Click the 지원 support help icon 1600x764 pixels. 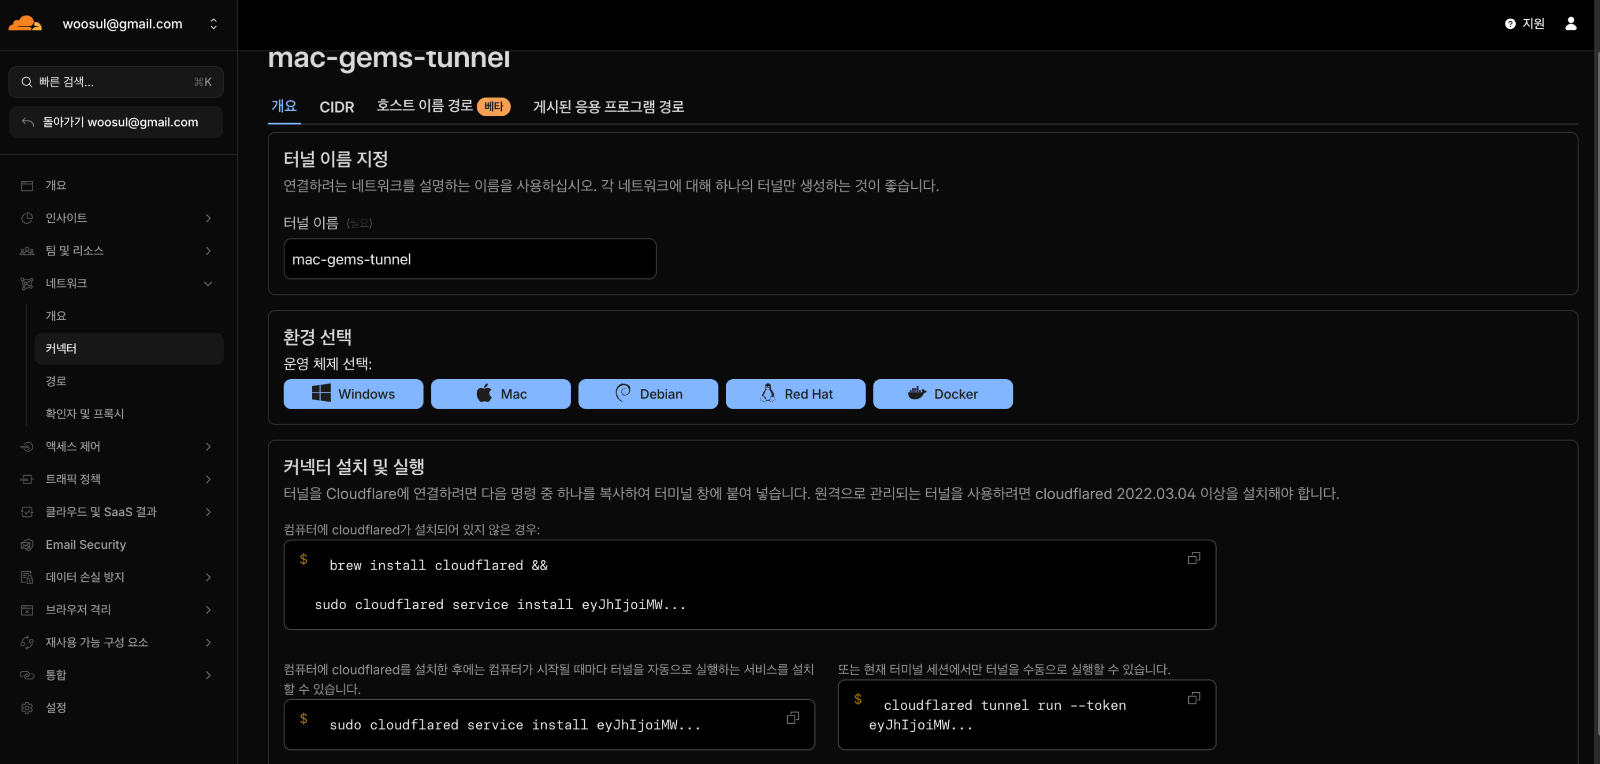pos(1510,24)
